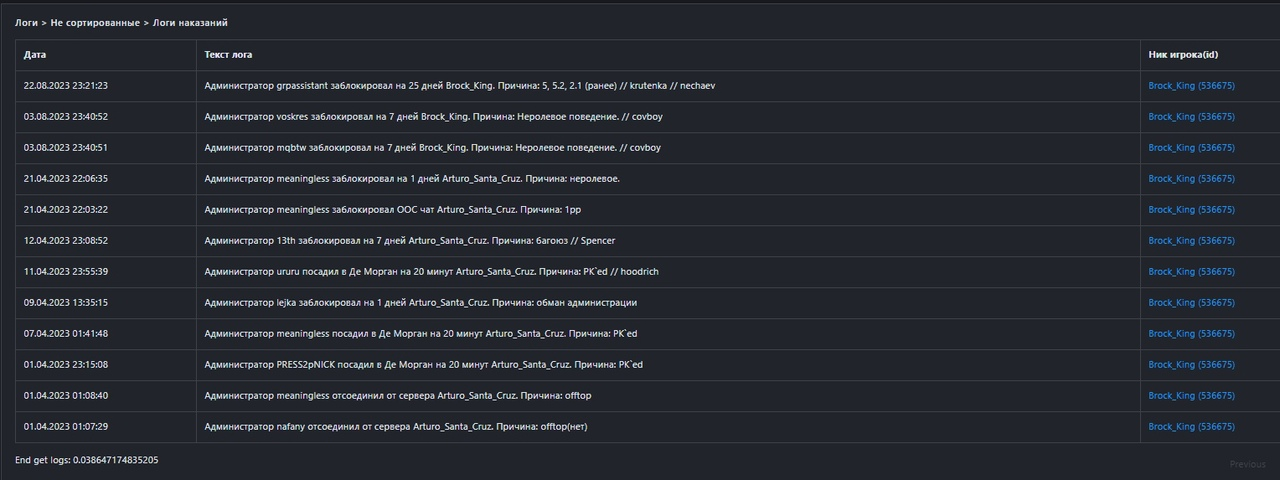Click the "Текст лога" column header
The width and height of the screenshot is (1280, 480).
coord(228,55)
